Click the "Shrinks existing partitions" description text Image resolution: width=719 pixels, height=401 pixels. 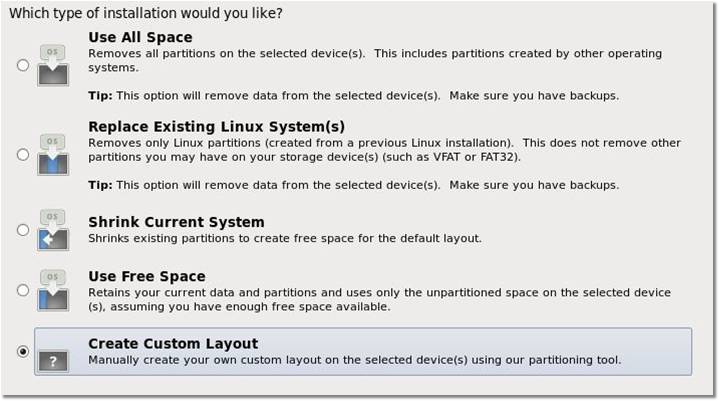click(285, 238)
